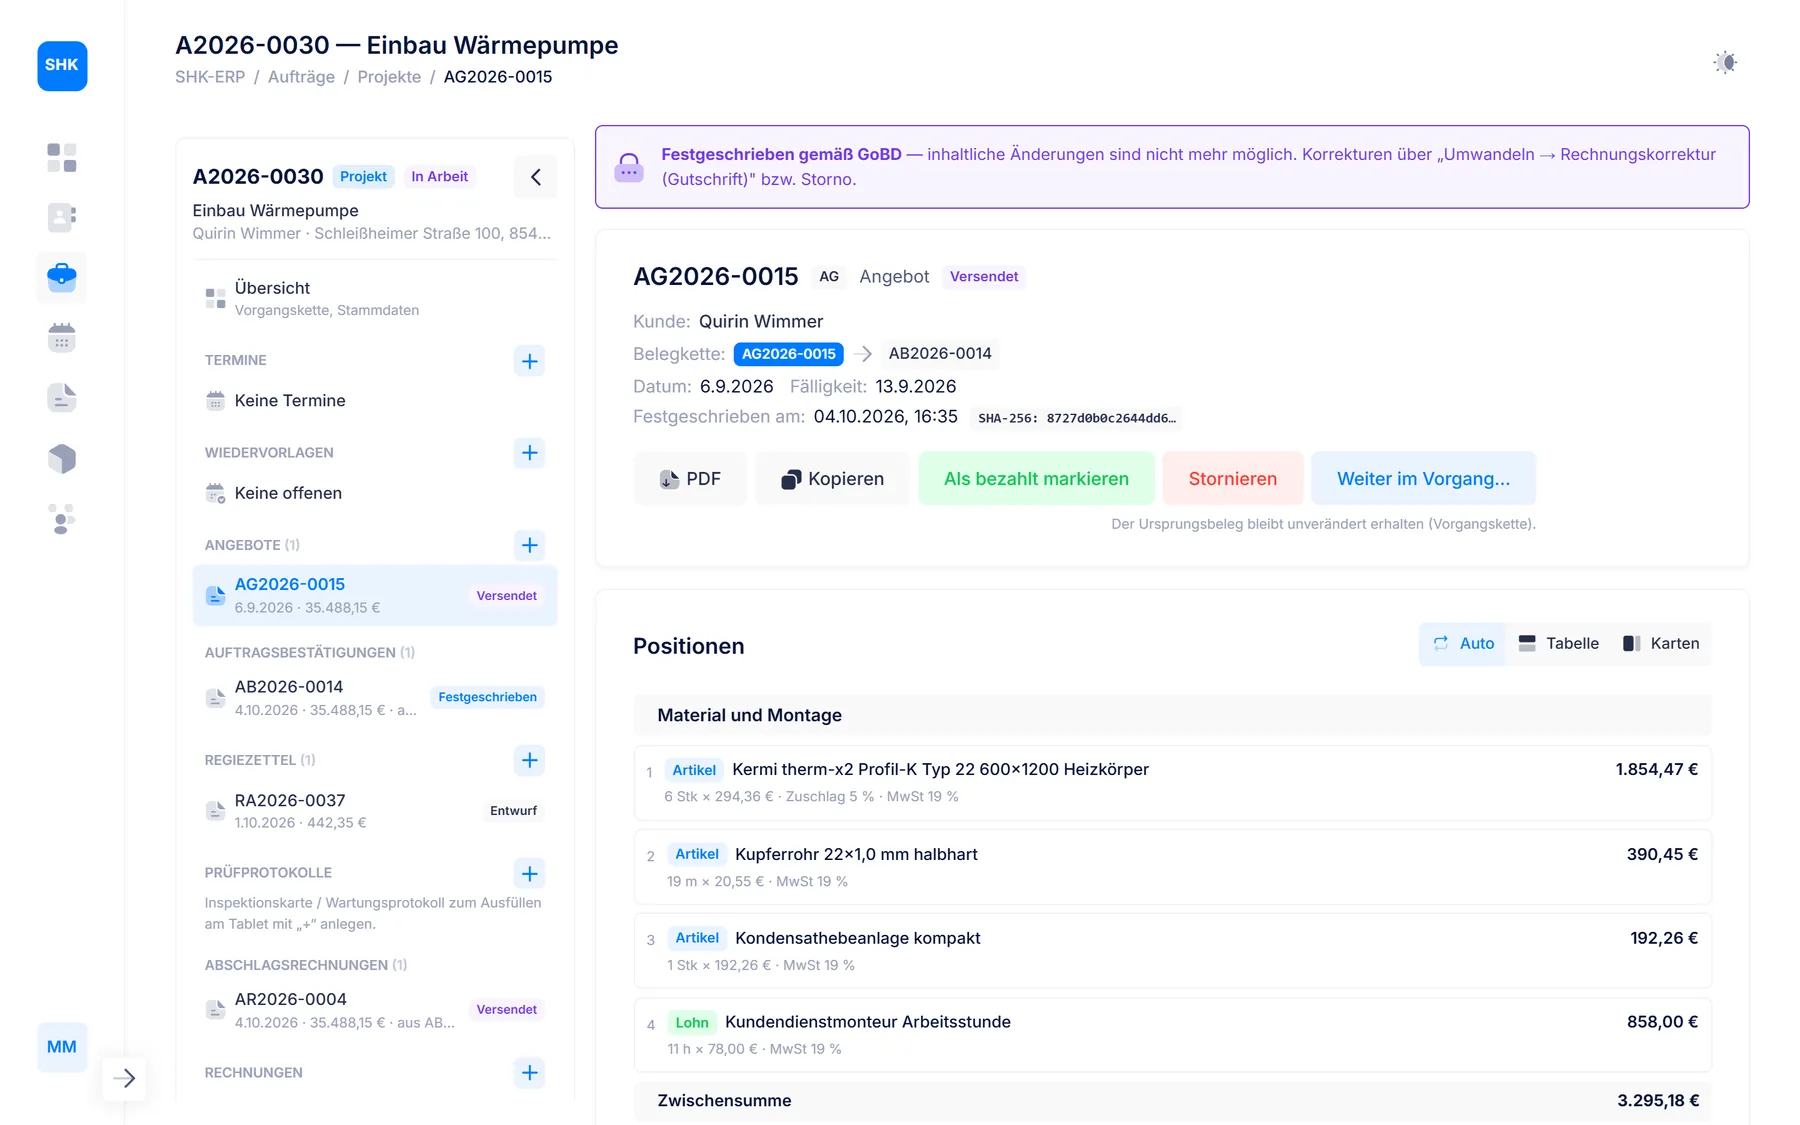Open the dashboard grid icon in the sidebar
Screen dimensions: 1800x1125
(62, 158)
